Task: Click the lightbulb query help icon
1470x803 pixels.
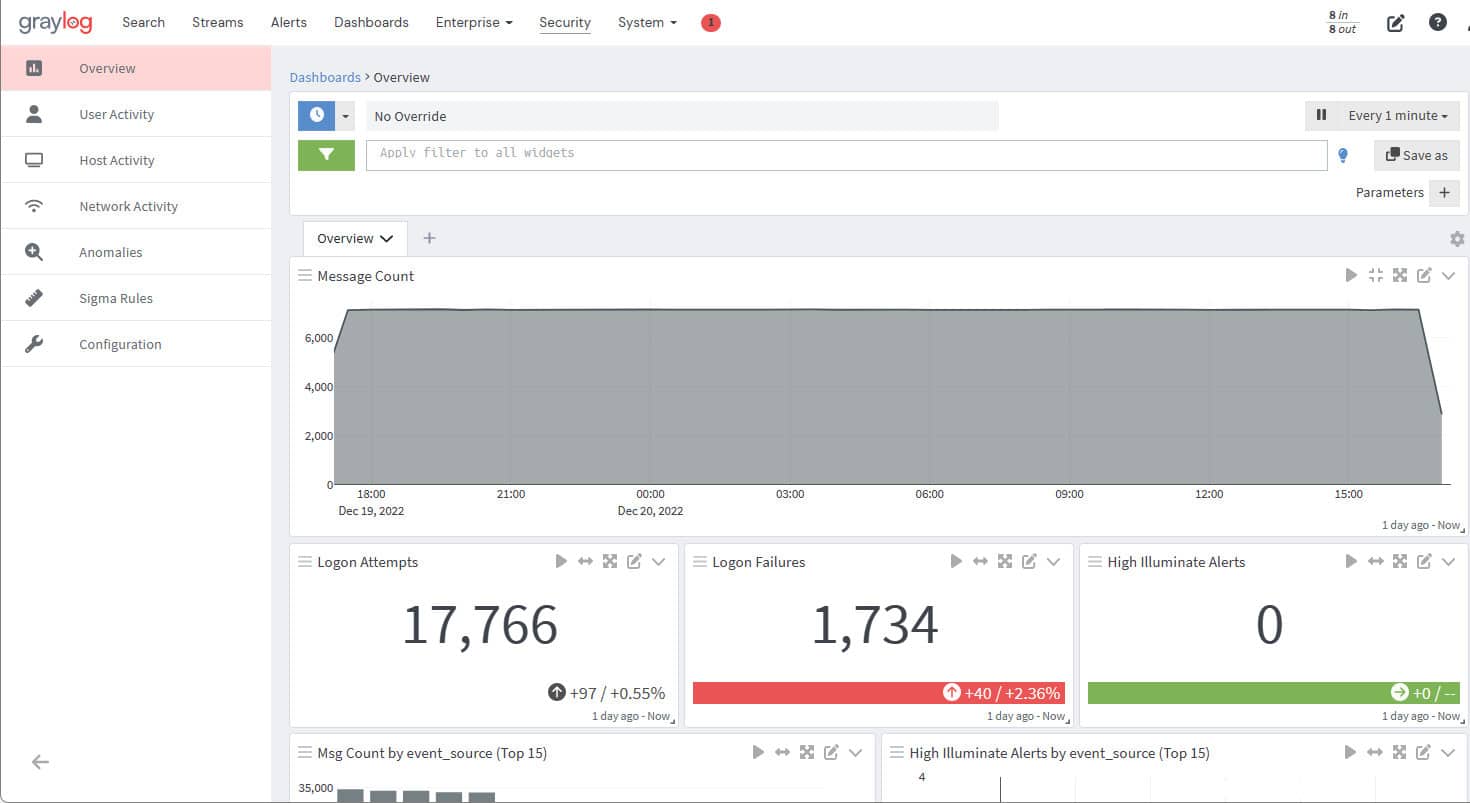Action: click(x=1343, y=155)
